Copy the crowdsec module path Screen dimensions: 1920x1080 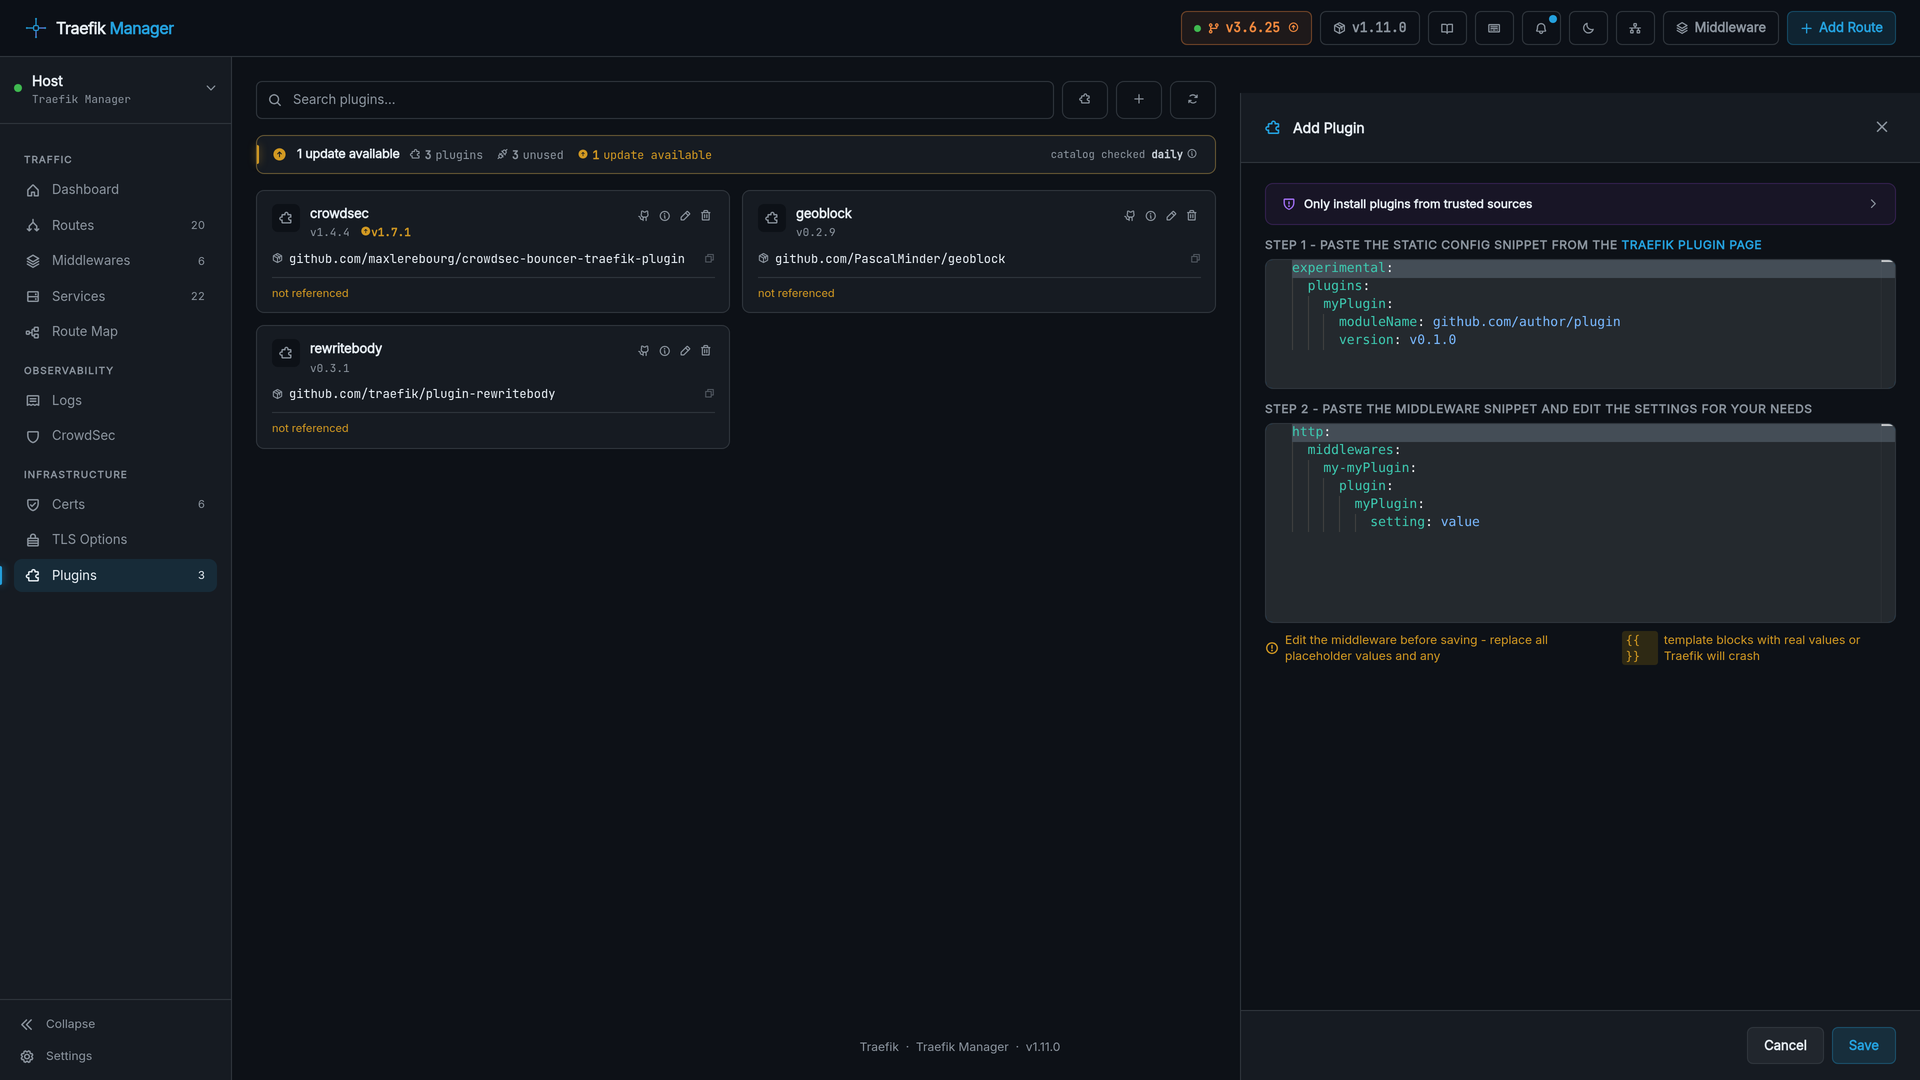[709, 259]
